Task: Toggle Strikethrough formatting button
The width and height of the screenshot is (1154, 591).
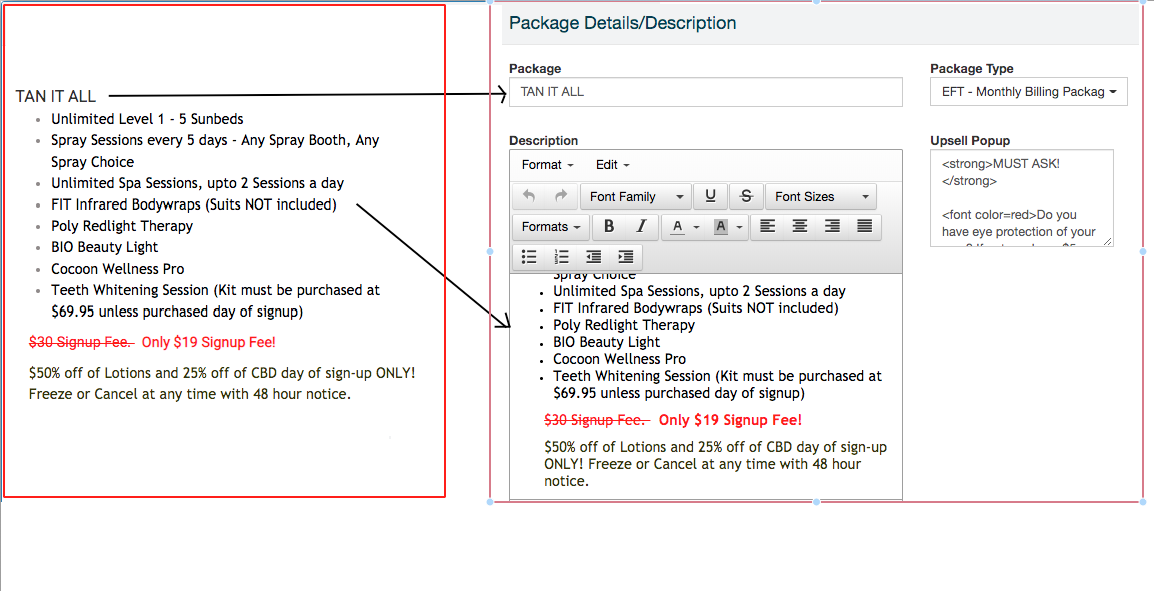Action: pyautogui.click(x=746, y=197)
